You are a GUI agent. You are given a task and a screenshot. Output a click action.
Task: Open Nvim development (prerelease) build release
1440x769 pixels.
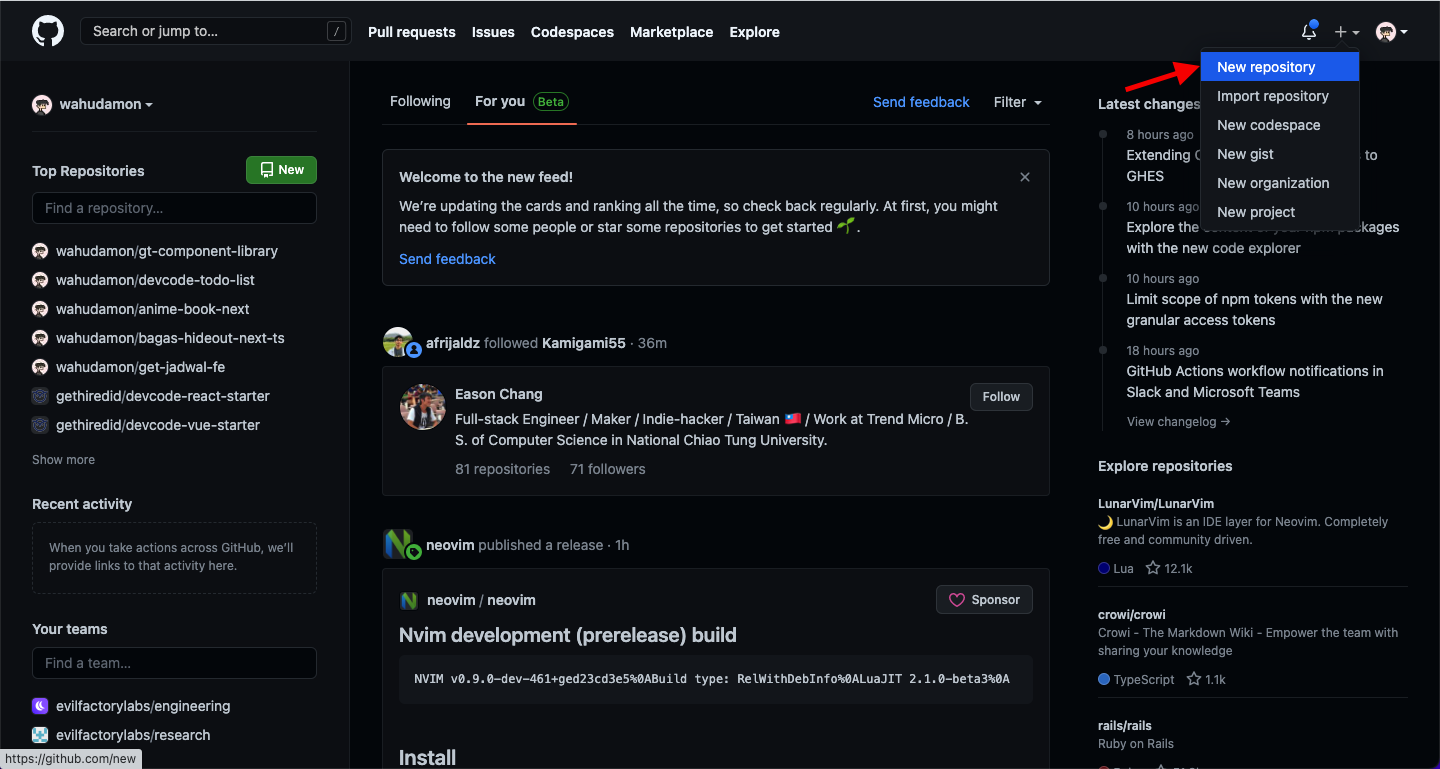(567, 635)
